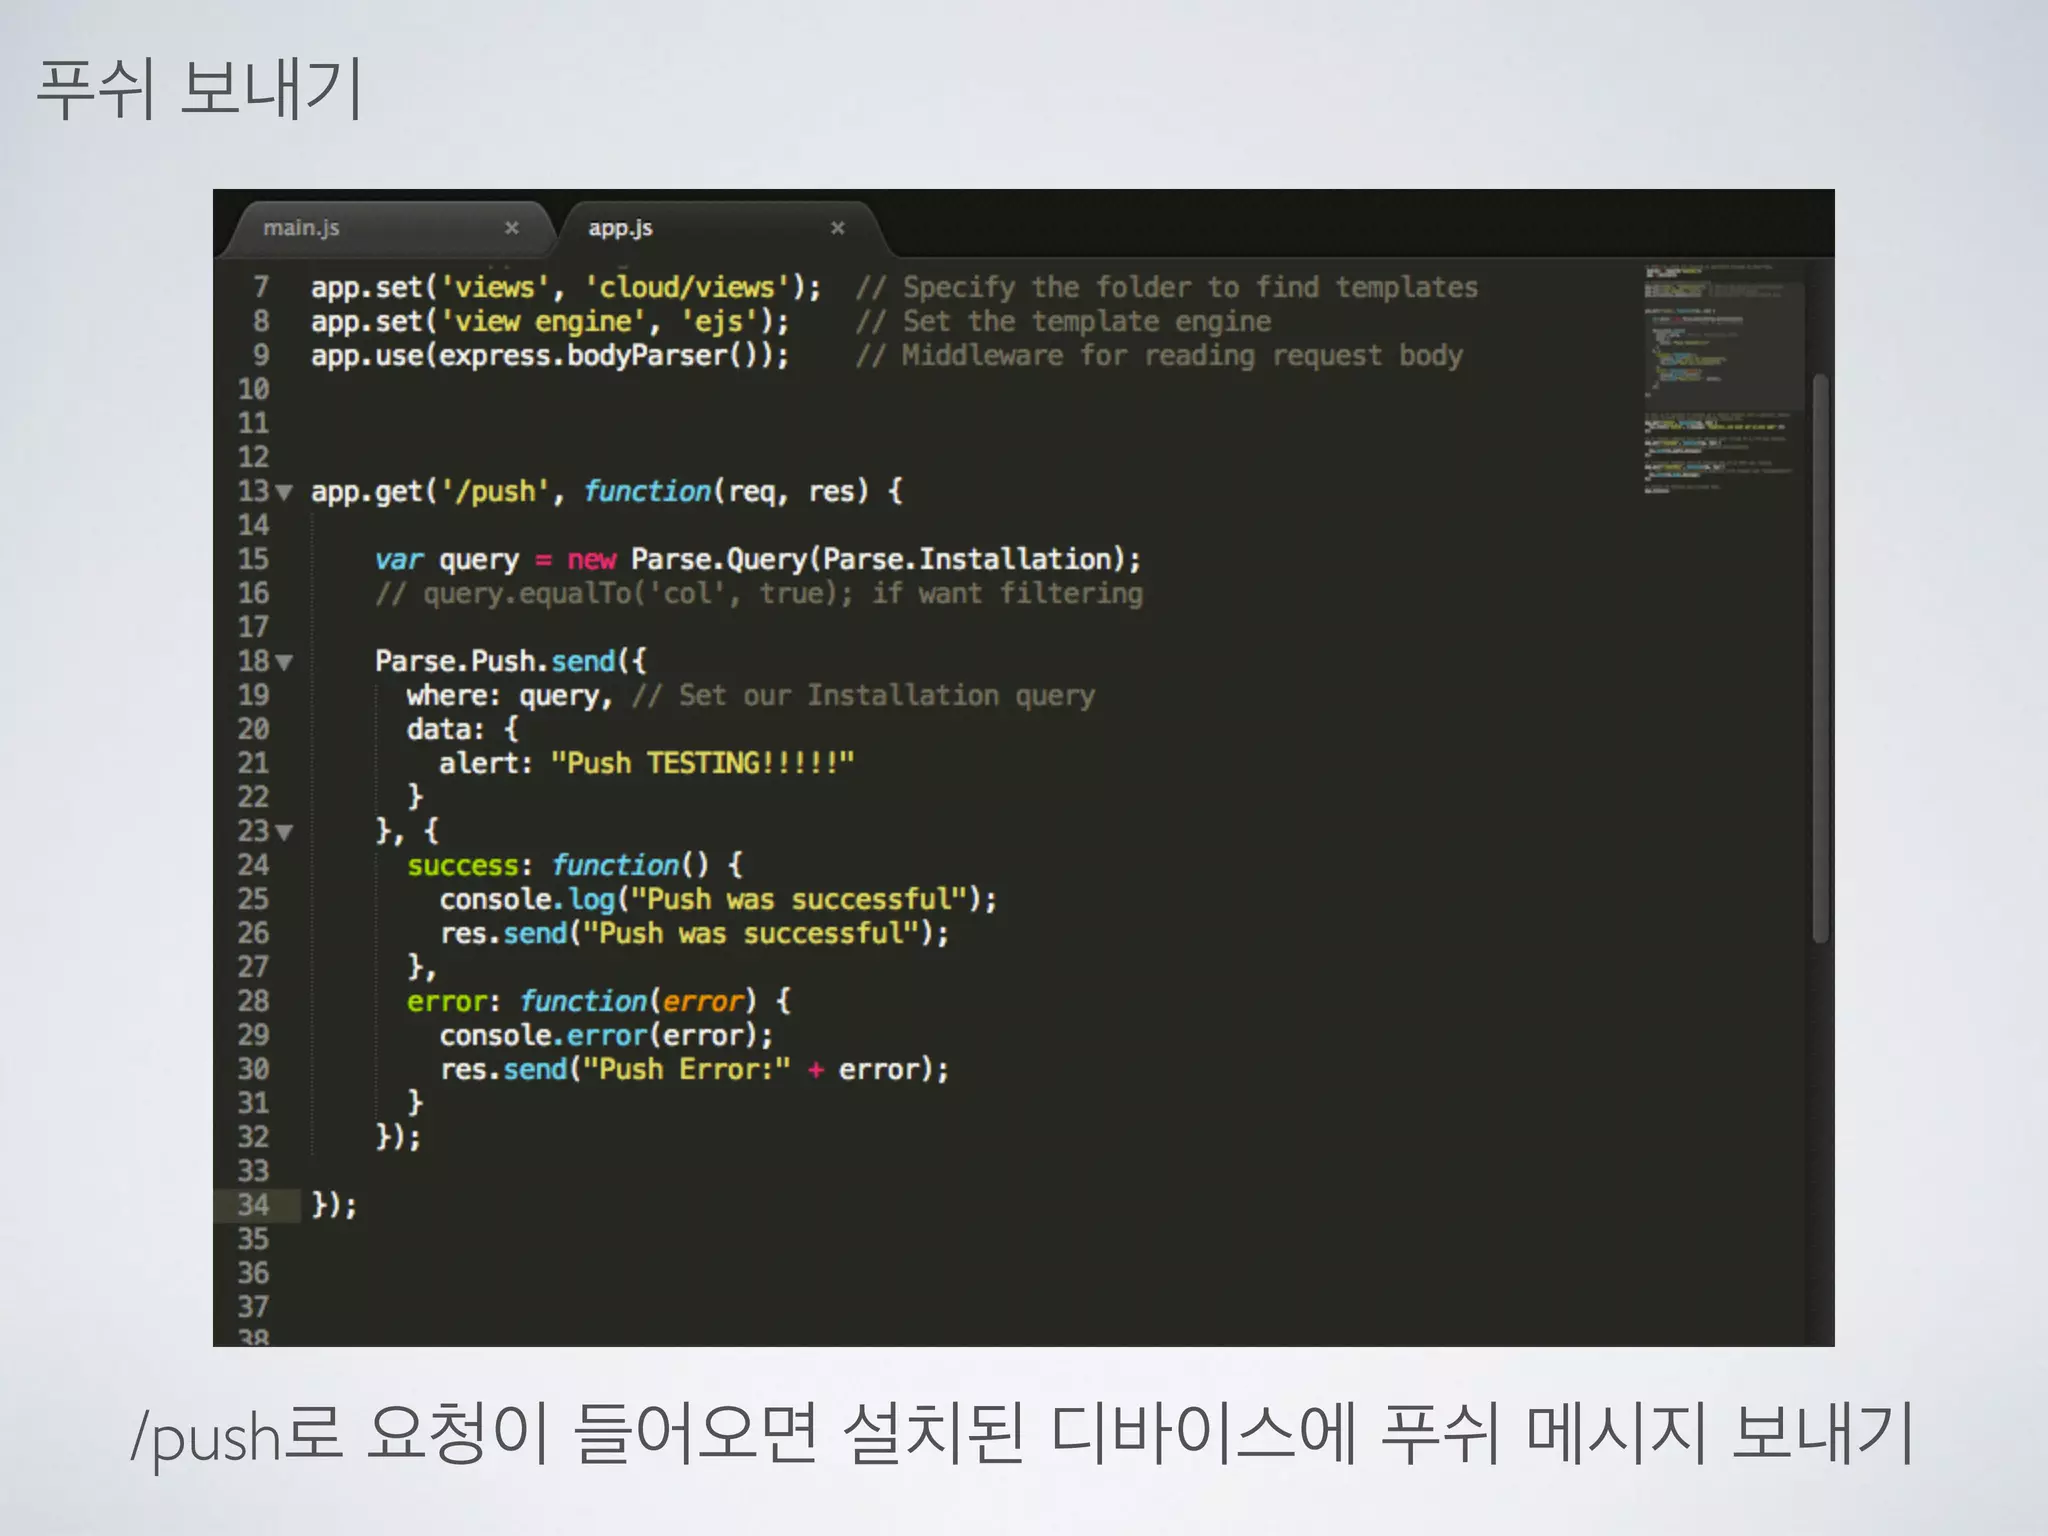Select the app.js tab

point(620,228)
